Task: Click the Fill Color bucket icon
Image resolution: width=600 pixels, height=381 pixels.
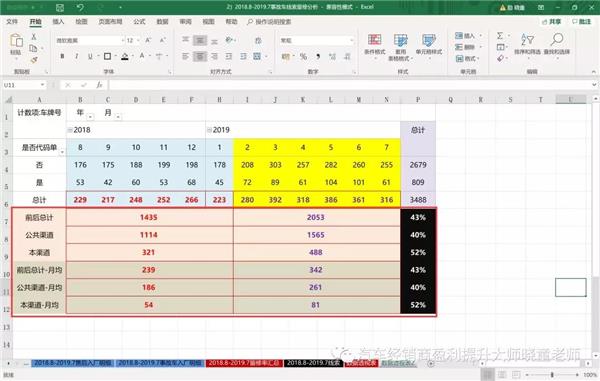Action: (125, 57)
